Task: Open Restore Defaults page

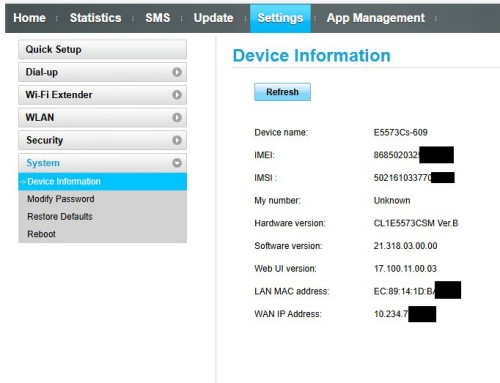Action: [x=60, y=216]
